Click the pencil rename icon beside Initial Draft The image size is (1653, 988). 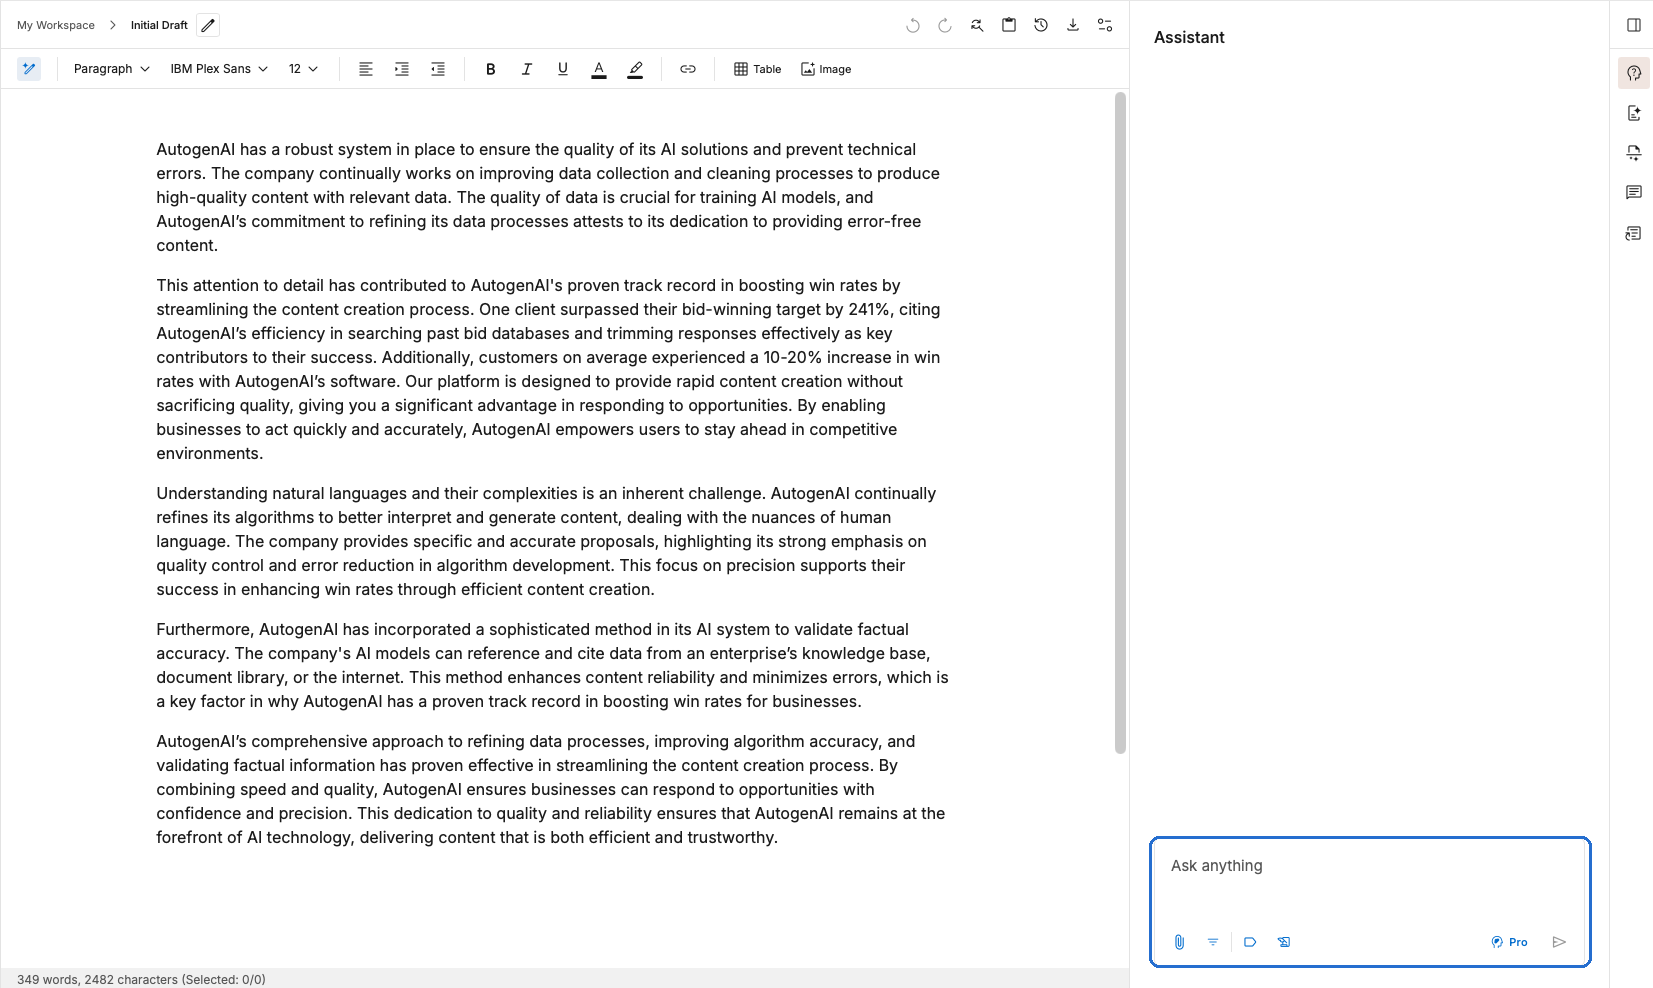[x=208, y=25]
